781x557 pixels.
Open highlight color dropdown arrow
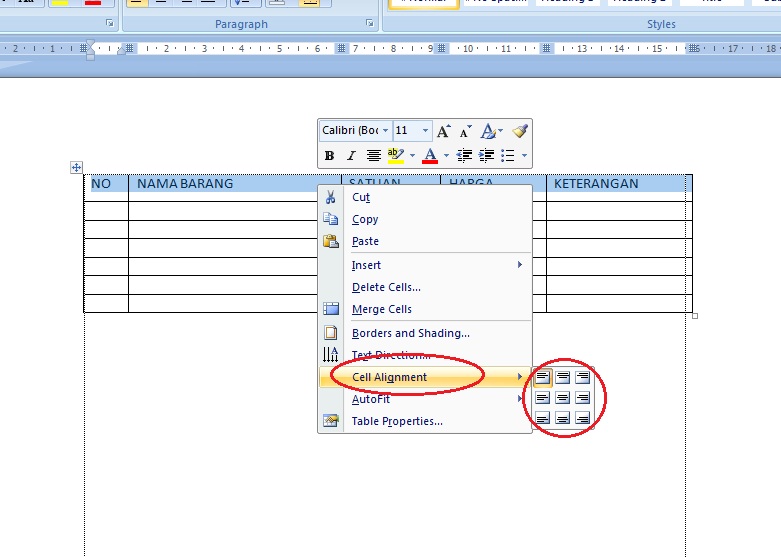click(412, 155)
